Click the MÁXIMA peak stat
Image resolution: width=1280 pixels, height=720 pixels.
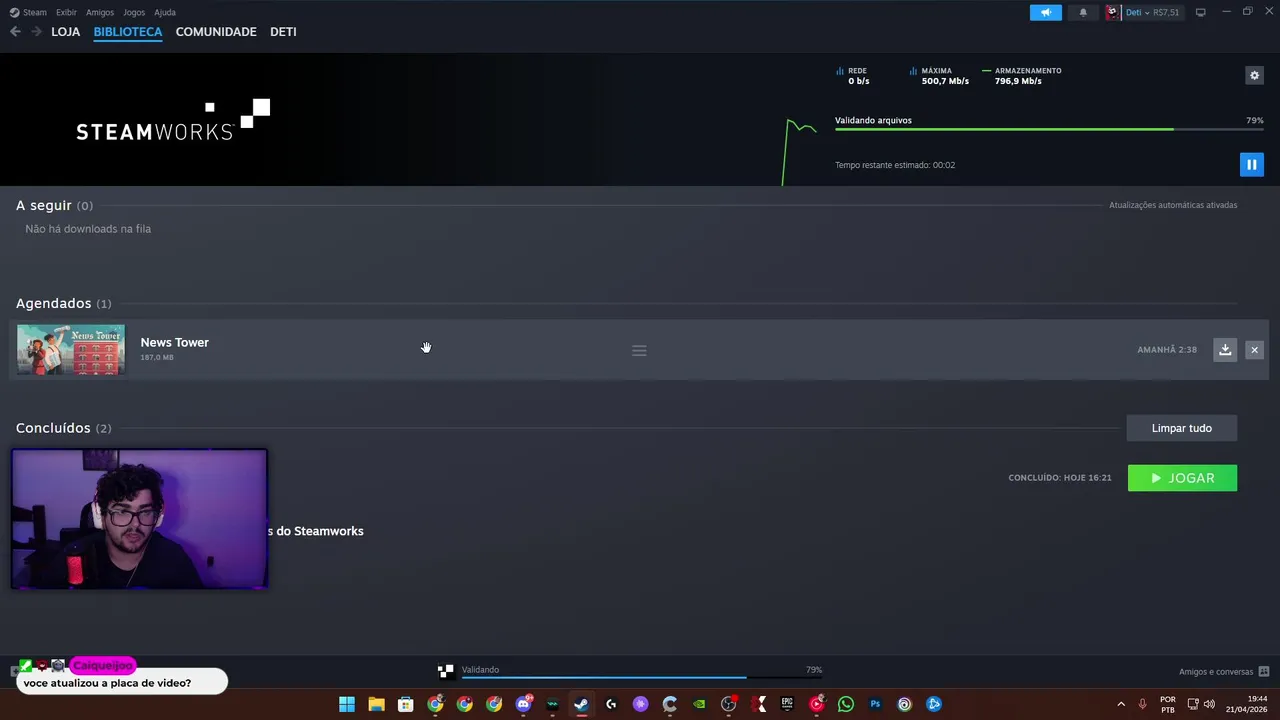pos(939,76)
